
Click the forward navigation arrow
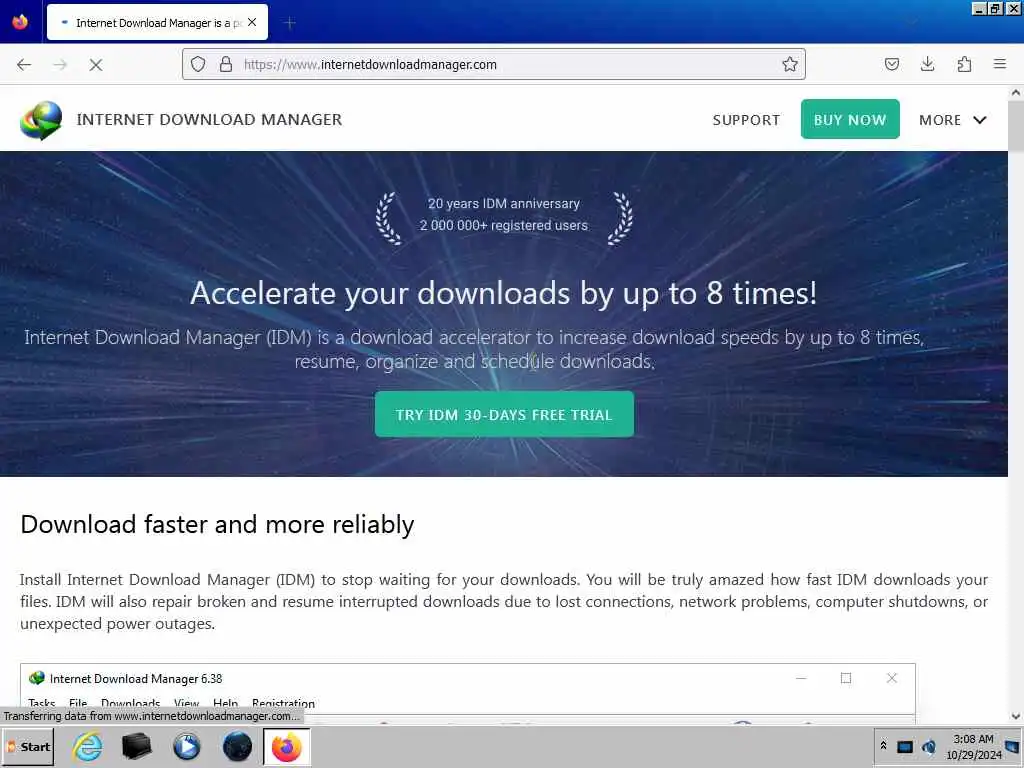[60, 65]
